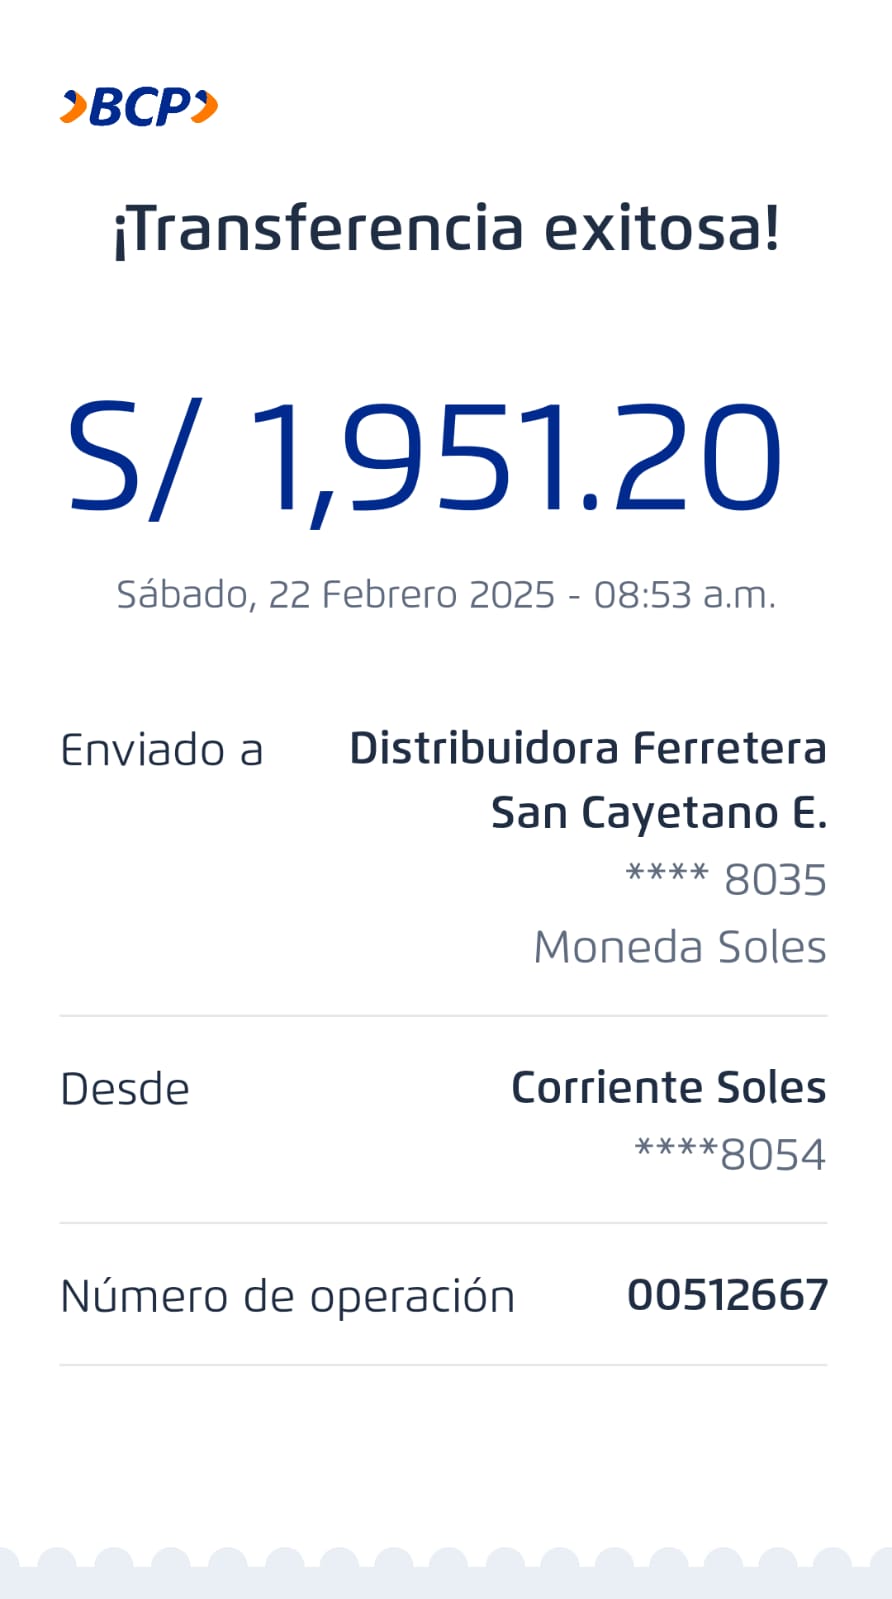The image size is (892, 1599).
Task: Select the ¡Transferencia exitosa! heading
Action: pyautogui.click(x=446, y=228)
